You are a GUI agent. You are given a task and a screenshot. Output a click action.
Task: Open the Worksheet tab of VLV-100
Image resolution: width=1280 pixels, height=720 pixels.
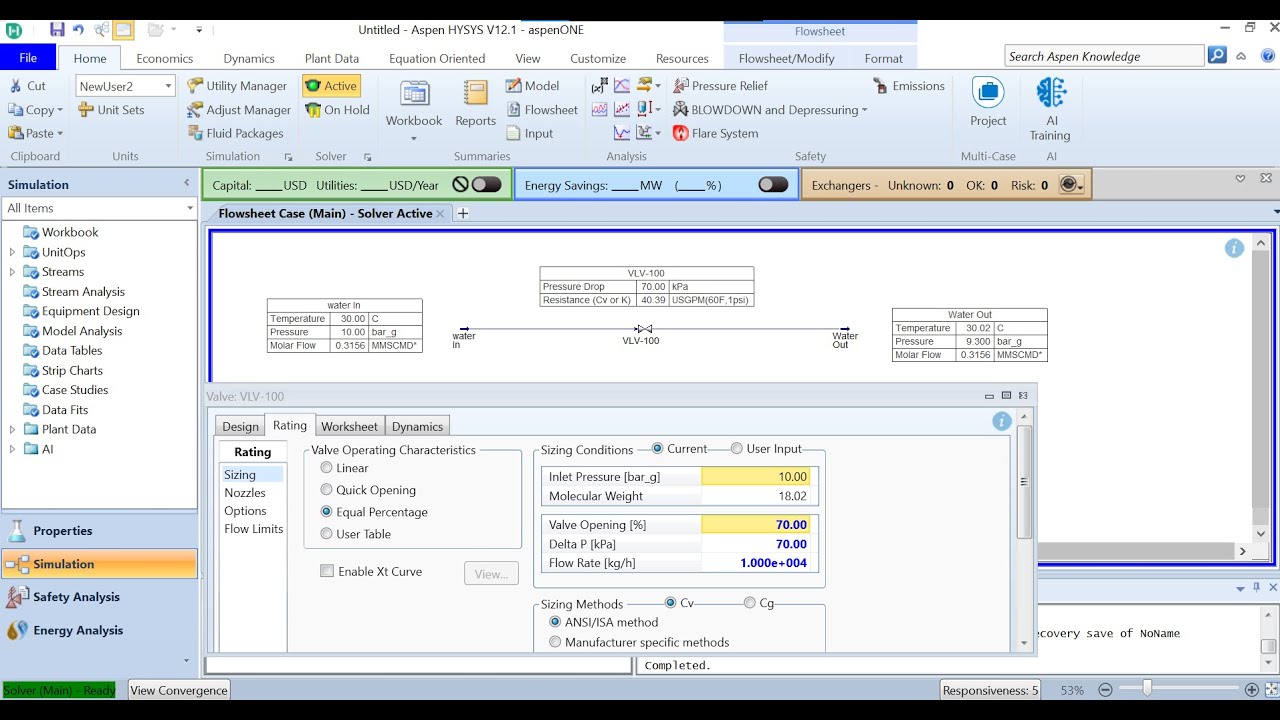[350, 426]
